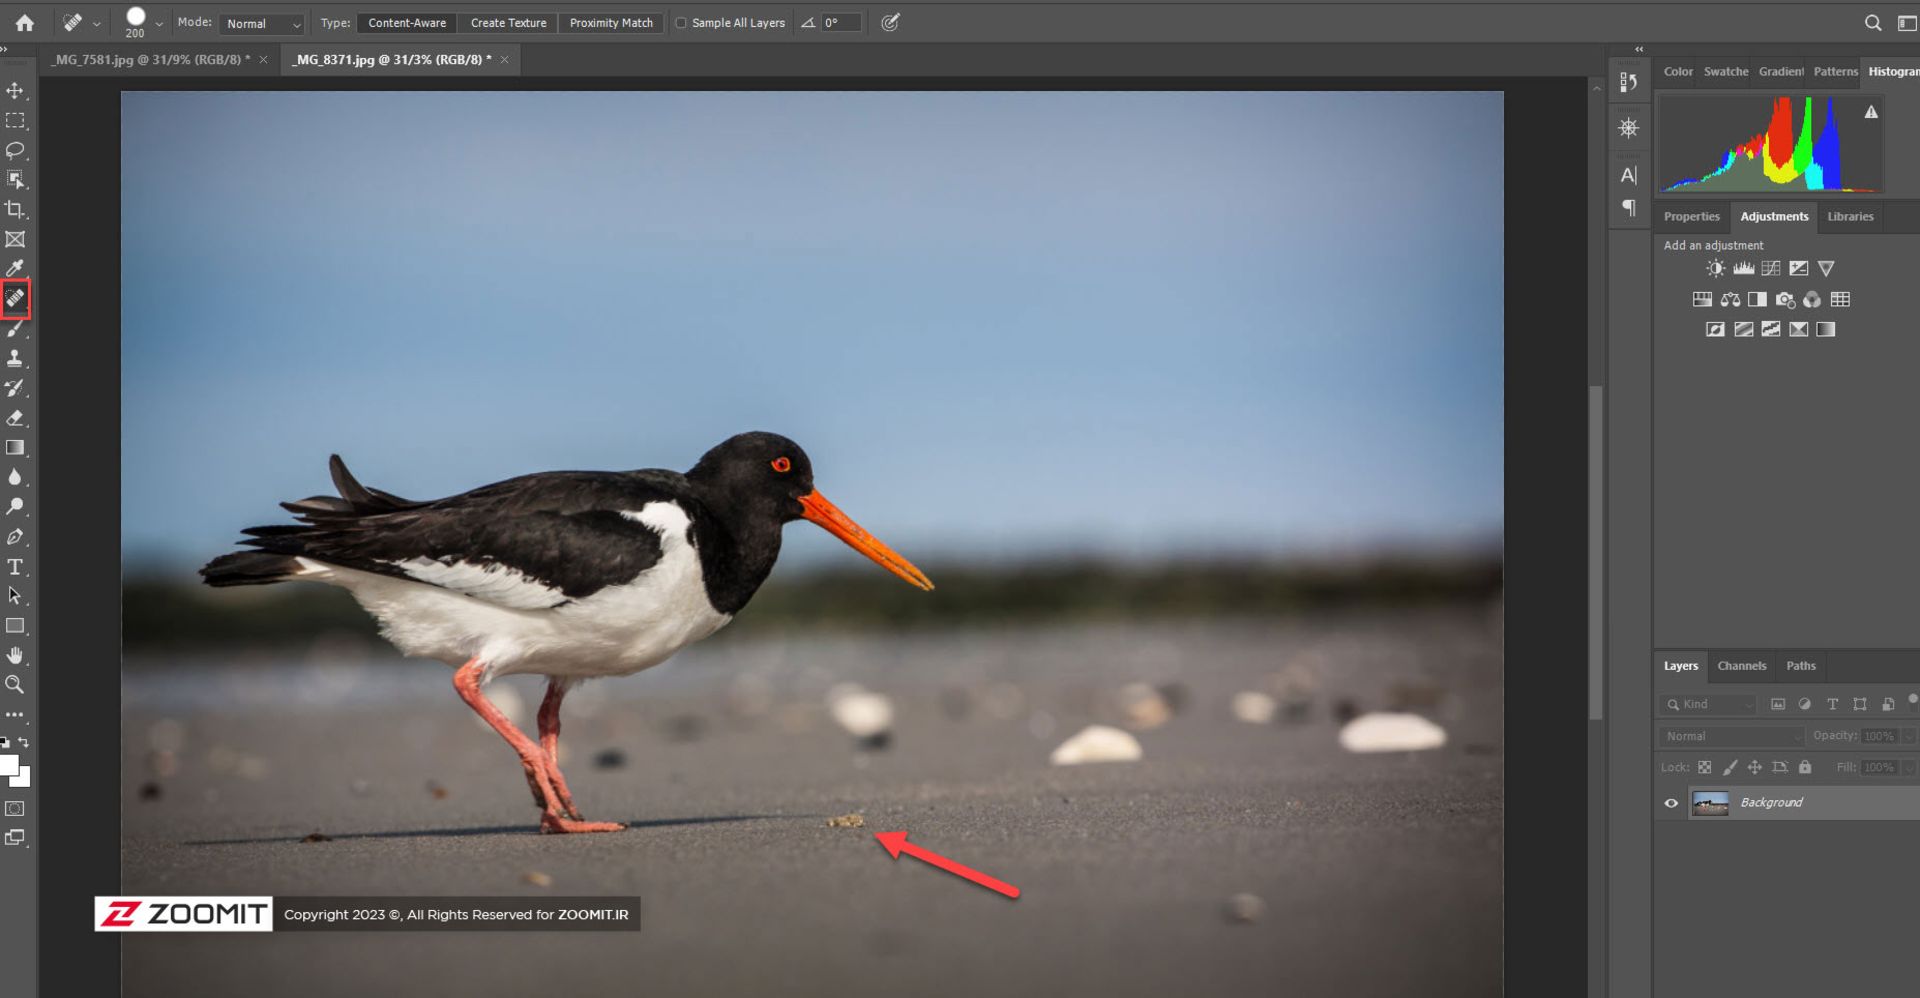This screenshot has height=998, width=1920.
Task: Switch to the Channels tab
Action: point(1741,666)
